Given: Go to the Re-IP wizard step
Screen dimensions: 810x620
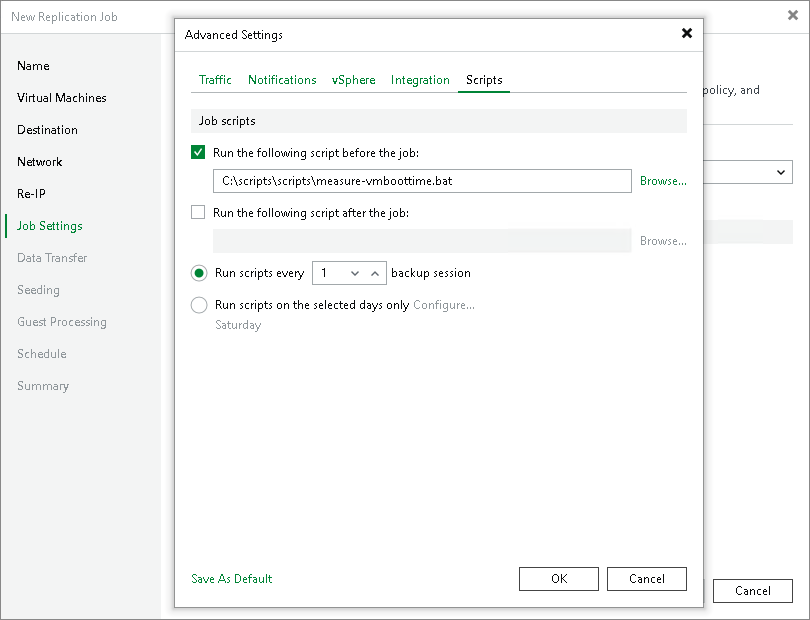Looking at the screenshot, I should 31,194.
